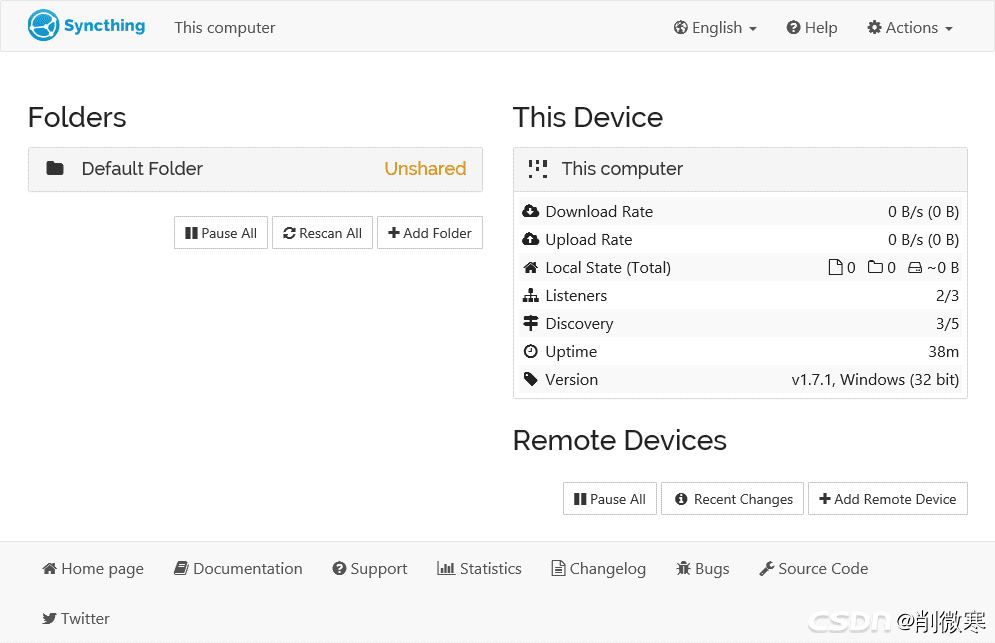Open the Documentation footer link
This screenshot has height=643, width=995.
click(238, 568)
